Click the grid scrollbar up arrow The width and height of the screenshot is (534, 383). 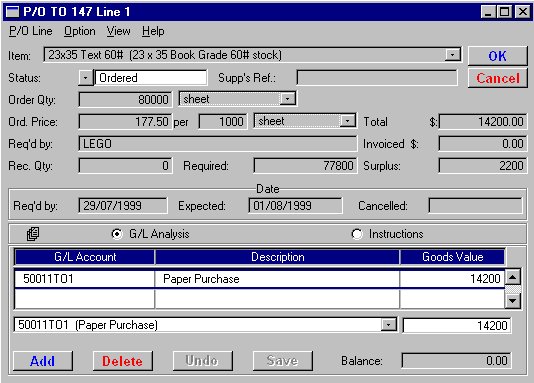(x=513, y=277)
